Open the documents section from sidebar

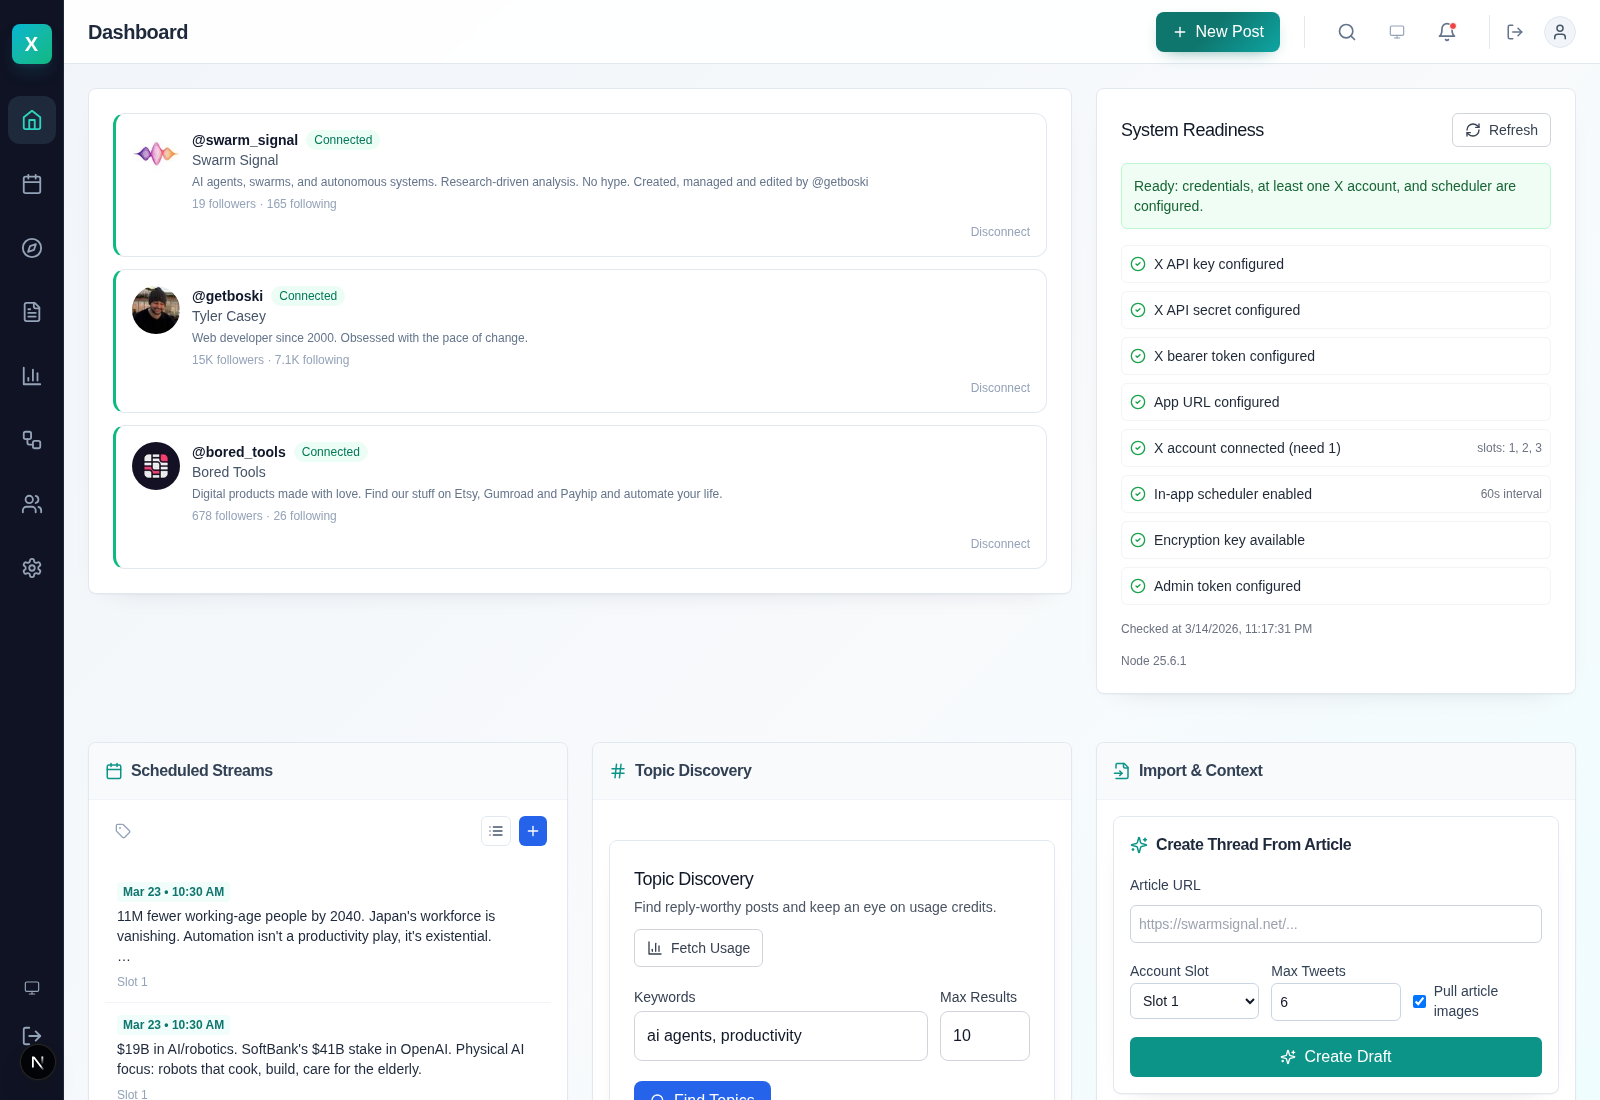(x=32, y=312)
